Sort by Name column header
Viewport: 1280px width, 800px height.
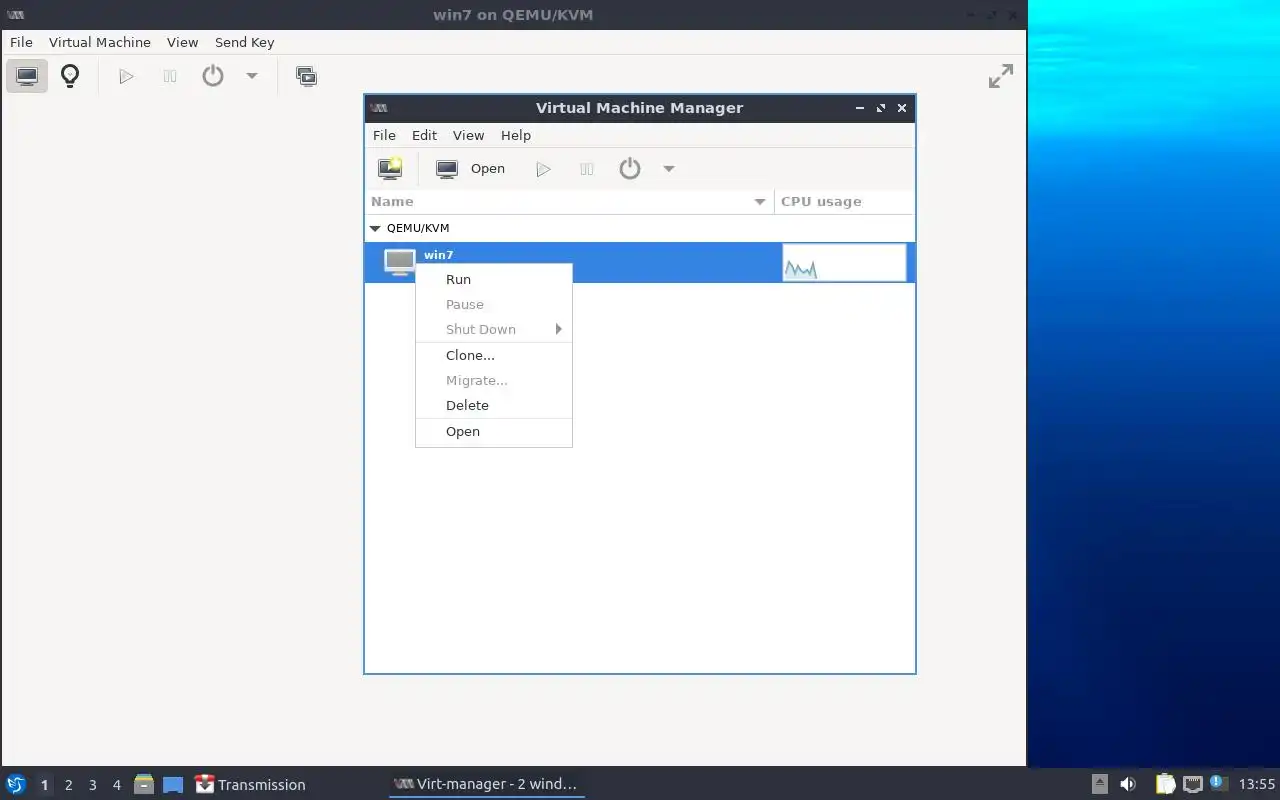pos(570,201)
